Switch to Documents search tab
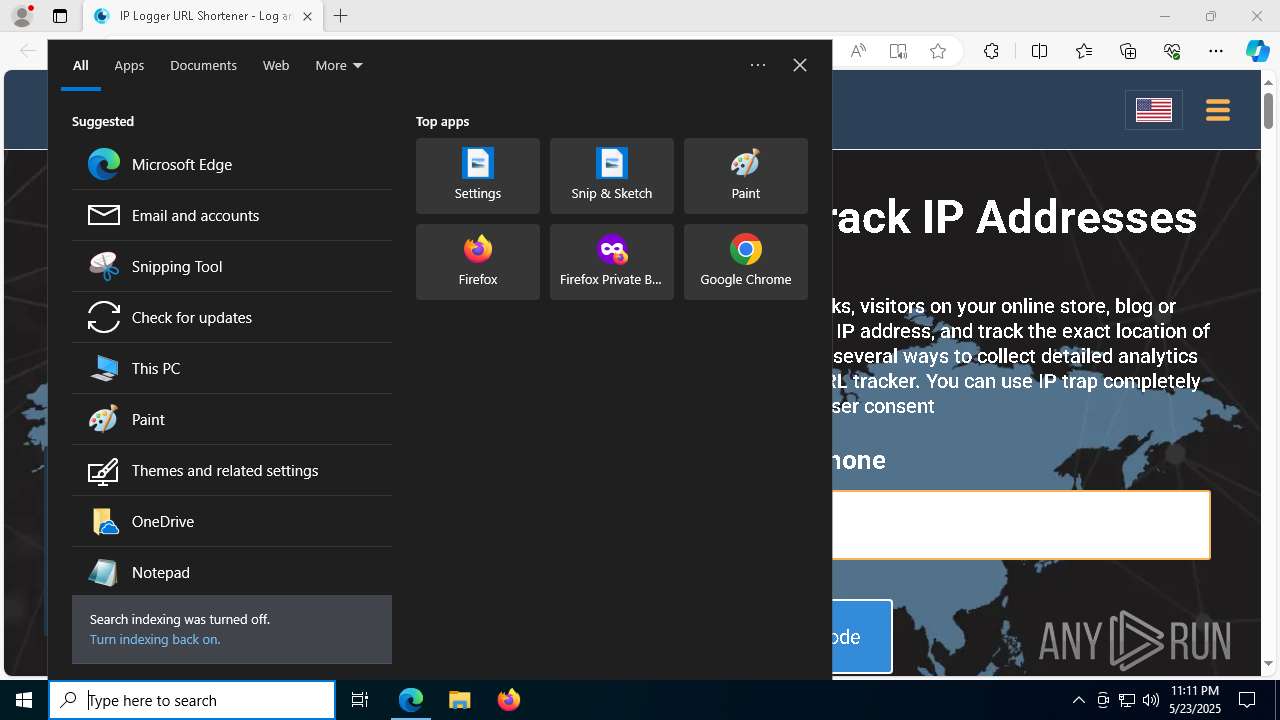1280x720 pixels. pyautogui.click(x=203, y=65)
